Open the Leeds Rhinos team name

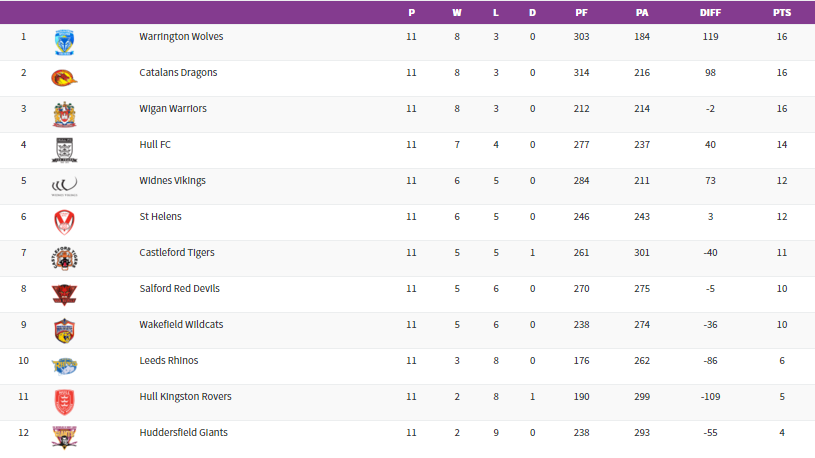pyautogui.click(x=168, y=361)
